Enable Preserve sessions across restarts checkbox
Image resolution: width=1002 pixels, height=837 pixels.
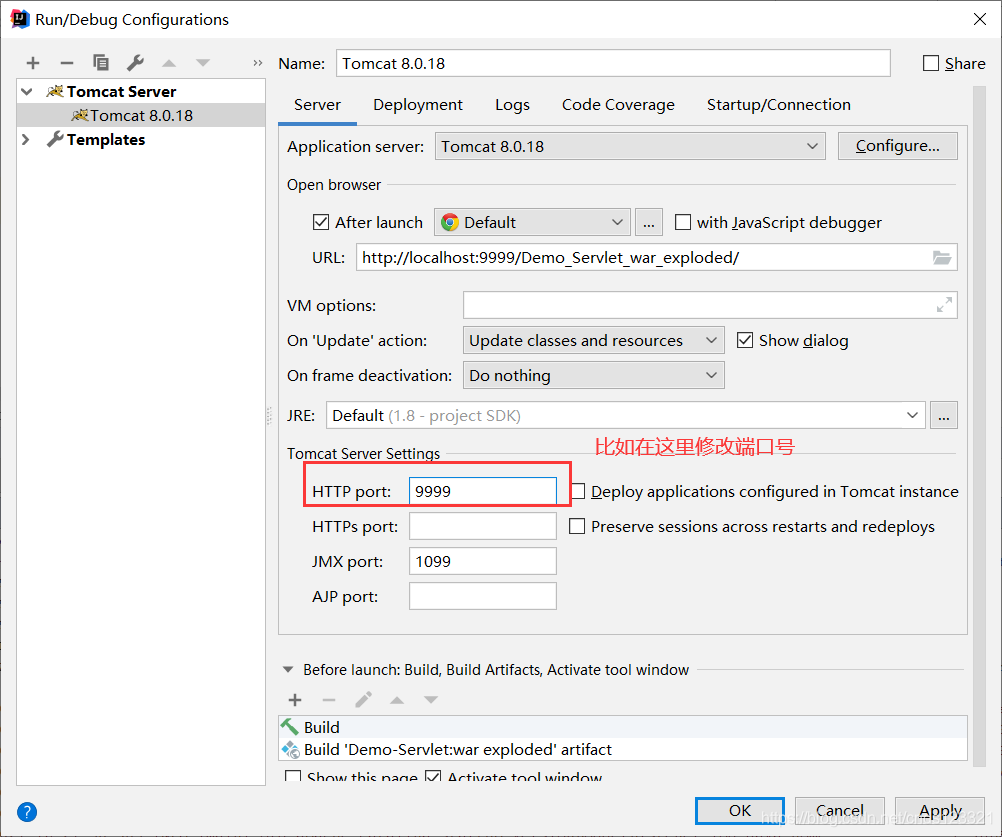click(577, 526)
